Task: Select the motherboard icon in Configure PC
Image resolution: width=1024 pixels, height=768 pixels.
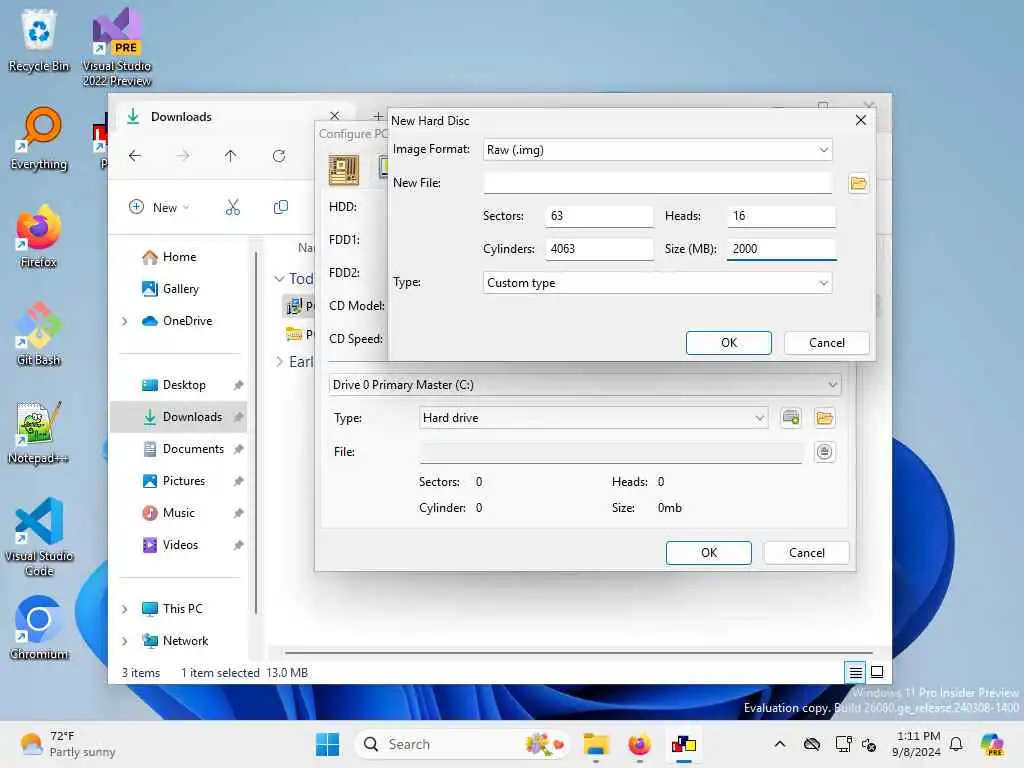Action: pos(344,170)
